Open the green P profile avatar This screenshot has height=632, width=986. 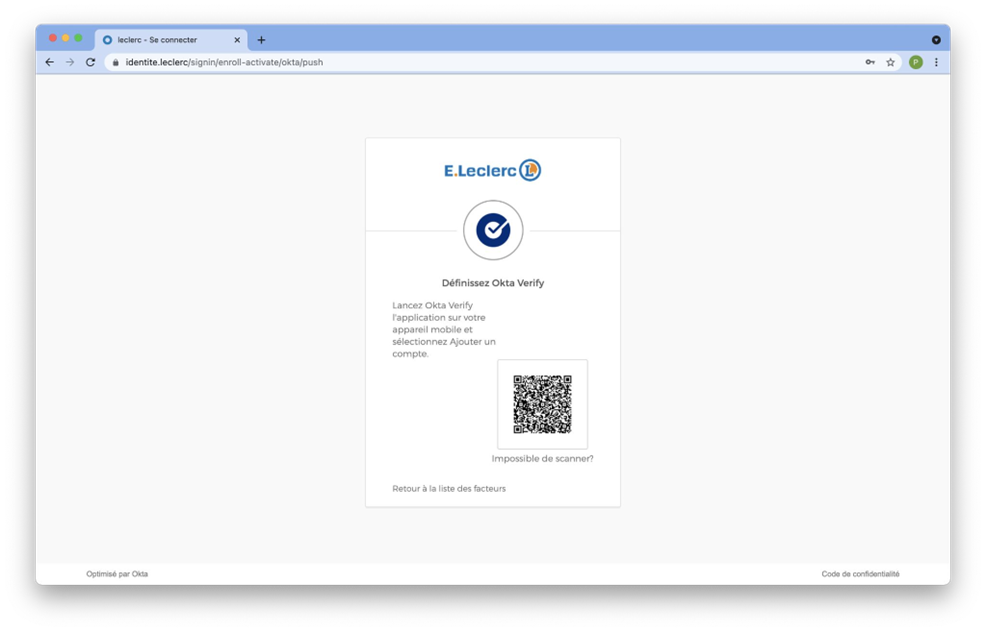click(x=916, y=62)
